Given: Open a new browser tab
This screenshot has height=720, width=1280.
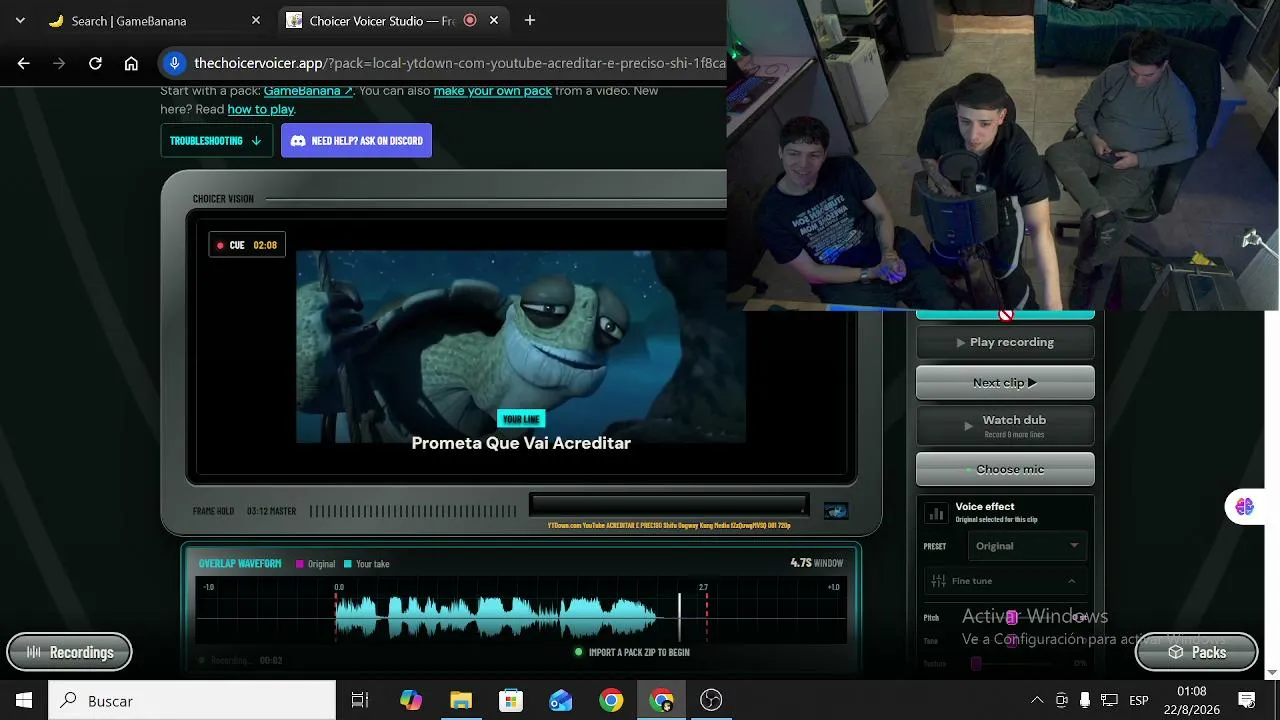Looking at the screenshot, I should pos(530,20).
